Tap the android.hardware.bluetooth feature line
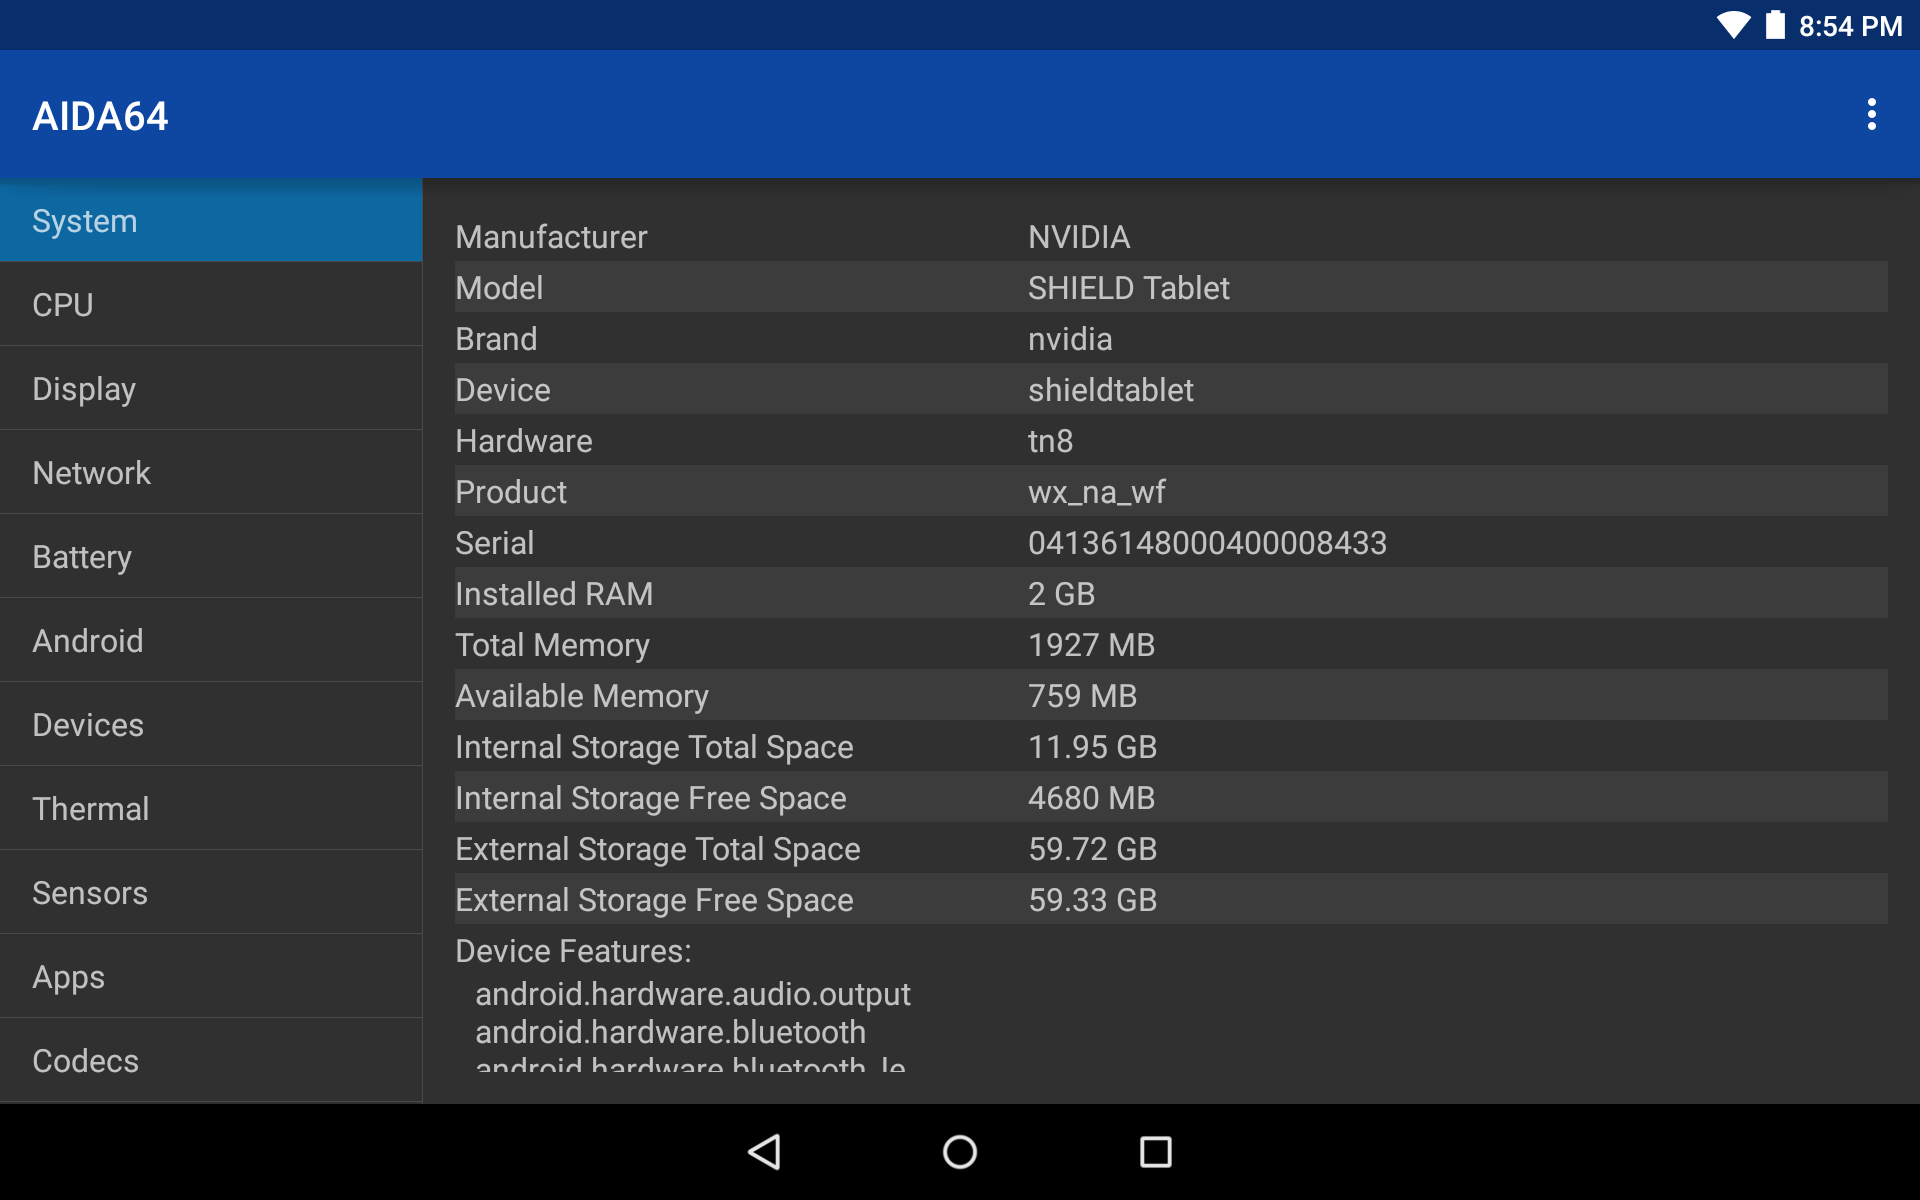This screenshot has width=1920, height=1200. click(x=670, y=1032)
